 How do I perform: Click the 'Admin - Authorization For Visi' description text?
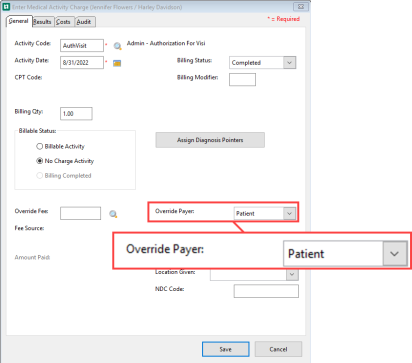166,43
